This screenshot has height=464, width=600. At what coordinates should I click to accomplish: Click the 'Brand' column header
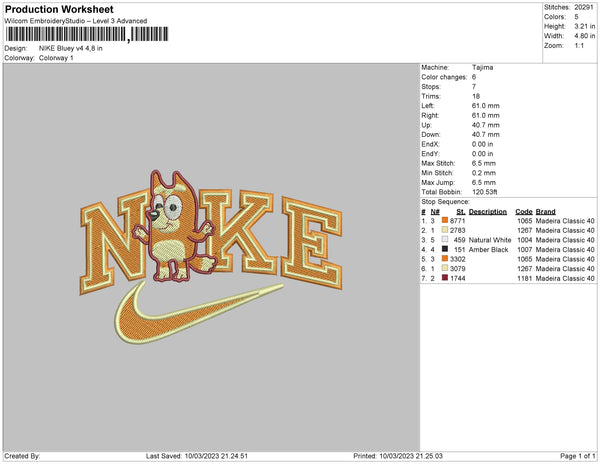[546, 212]
